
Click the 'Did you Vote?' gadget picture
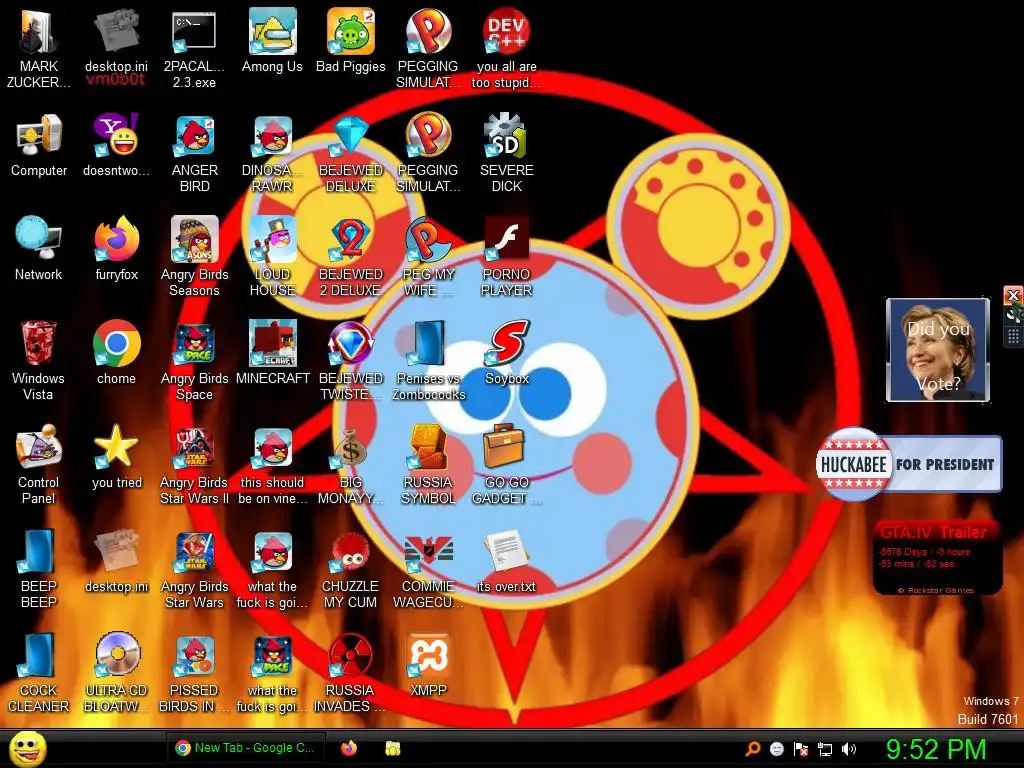[938, 350]
